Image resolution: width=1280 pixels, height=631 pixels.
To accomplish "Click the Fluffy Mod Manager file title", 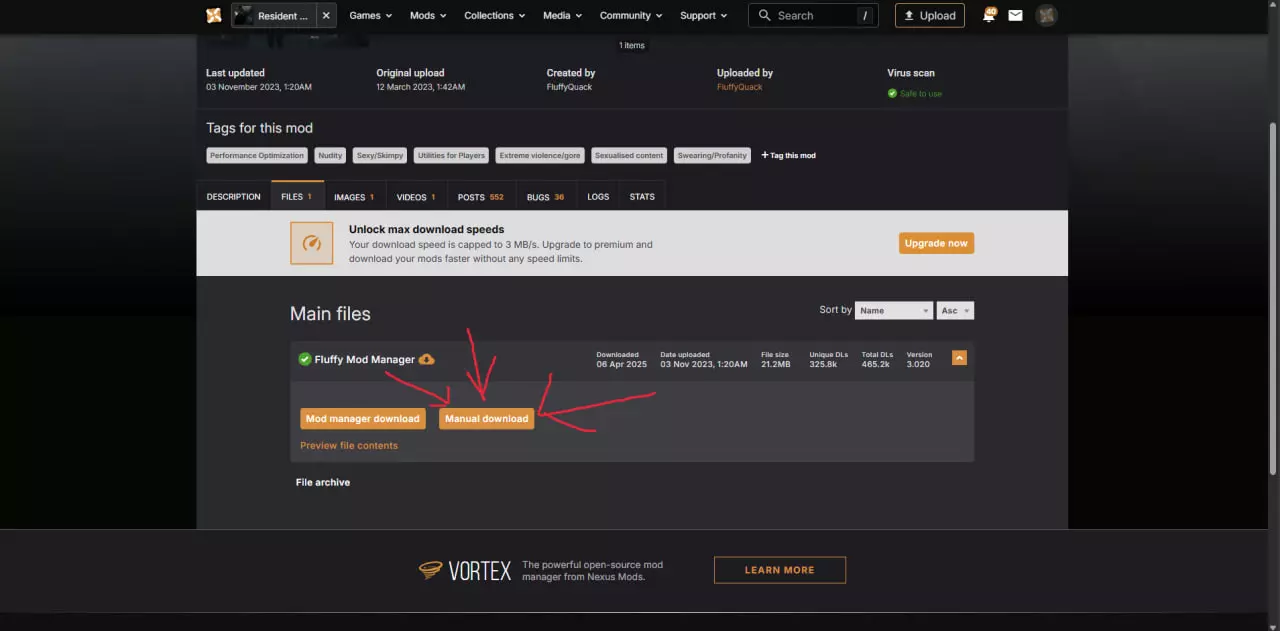I will click(x=365, y=359).
